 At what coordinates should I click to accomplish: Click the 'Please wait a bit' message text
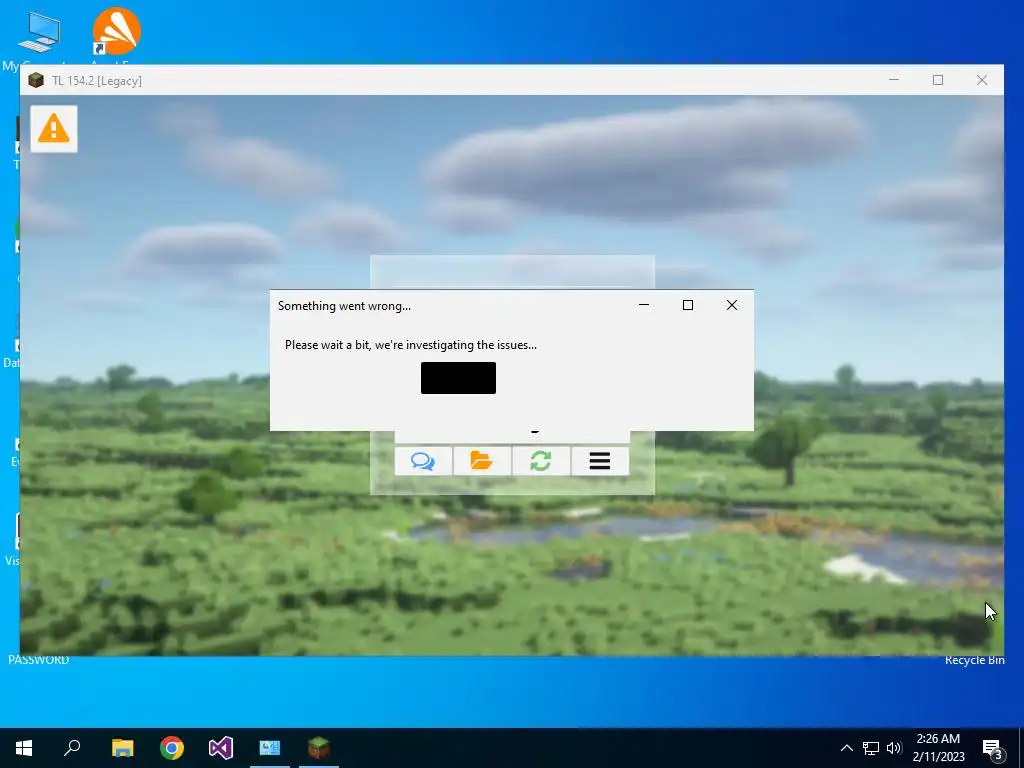click(411, 345)
